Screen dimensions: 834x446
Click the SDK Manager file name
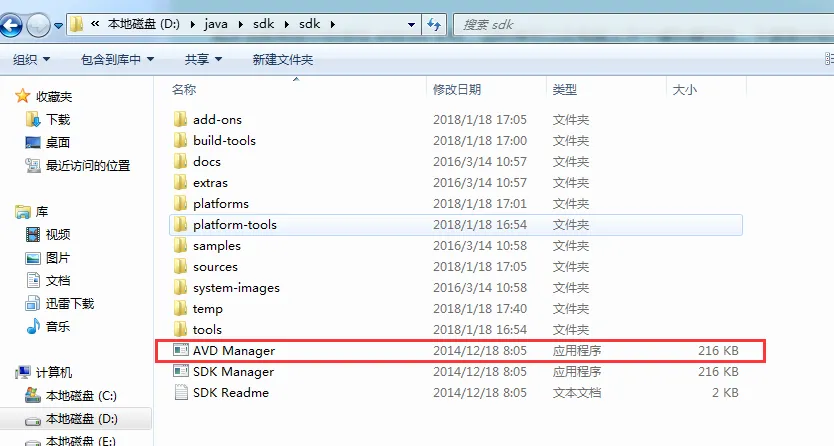[233, 372]
